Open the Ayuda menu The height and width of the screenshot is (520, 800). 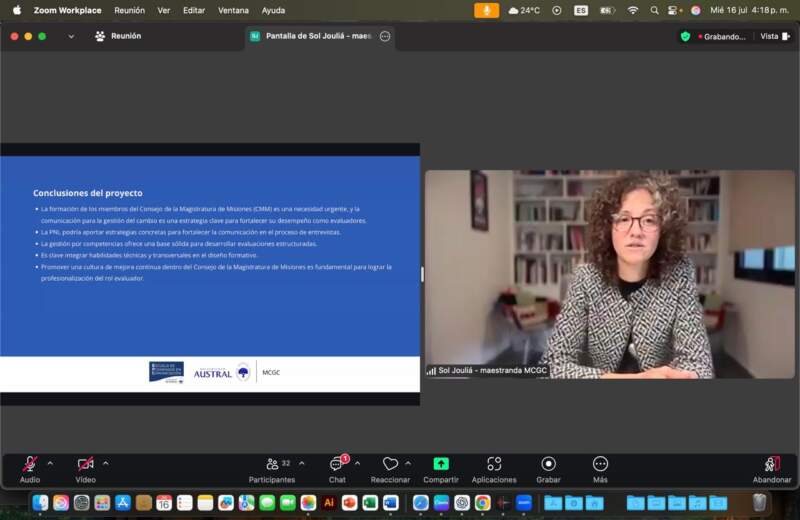coord(273,10)
